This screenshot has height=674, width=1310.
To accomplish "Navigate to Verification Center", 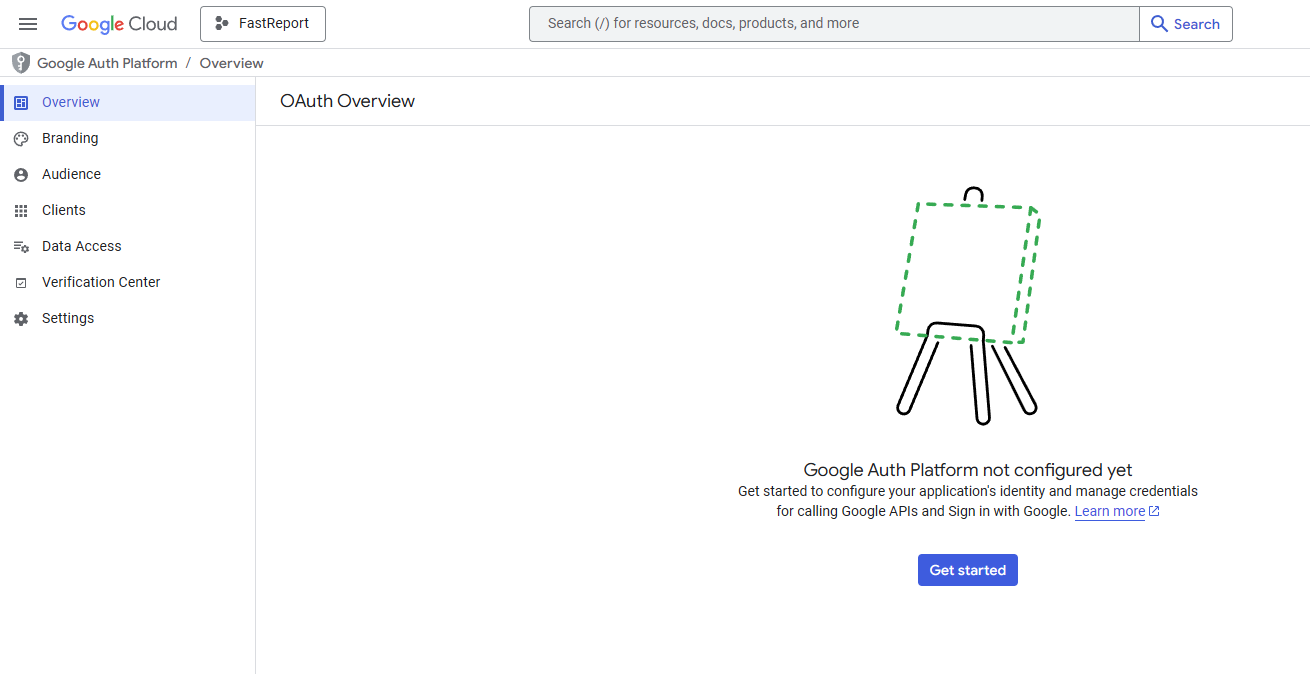I will point(101,282).
